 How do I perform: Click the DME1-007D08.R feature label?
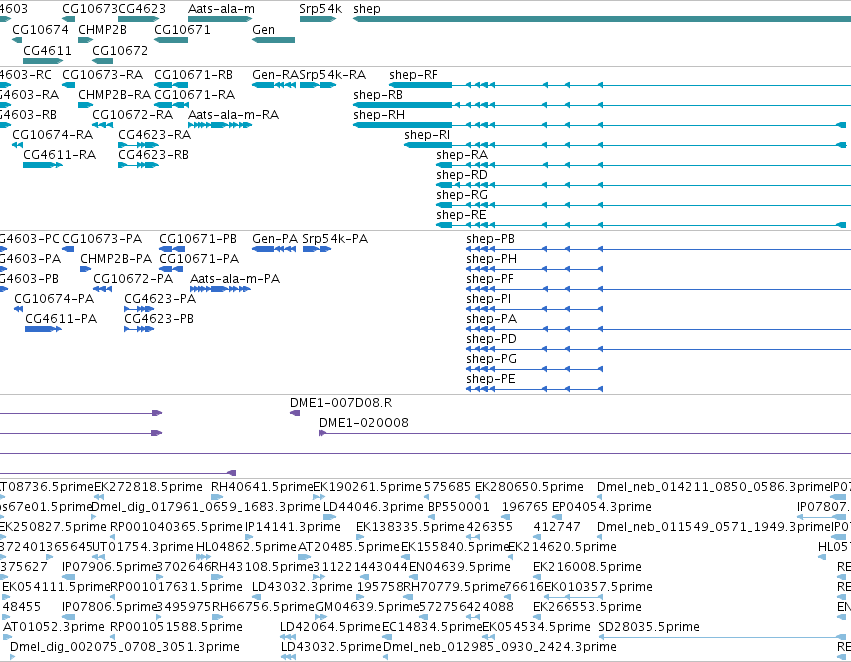(x=341, y=403)
